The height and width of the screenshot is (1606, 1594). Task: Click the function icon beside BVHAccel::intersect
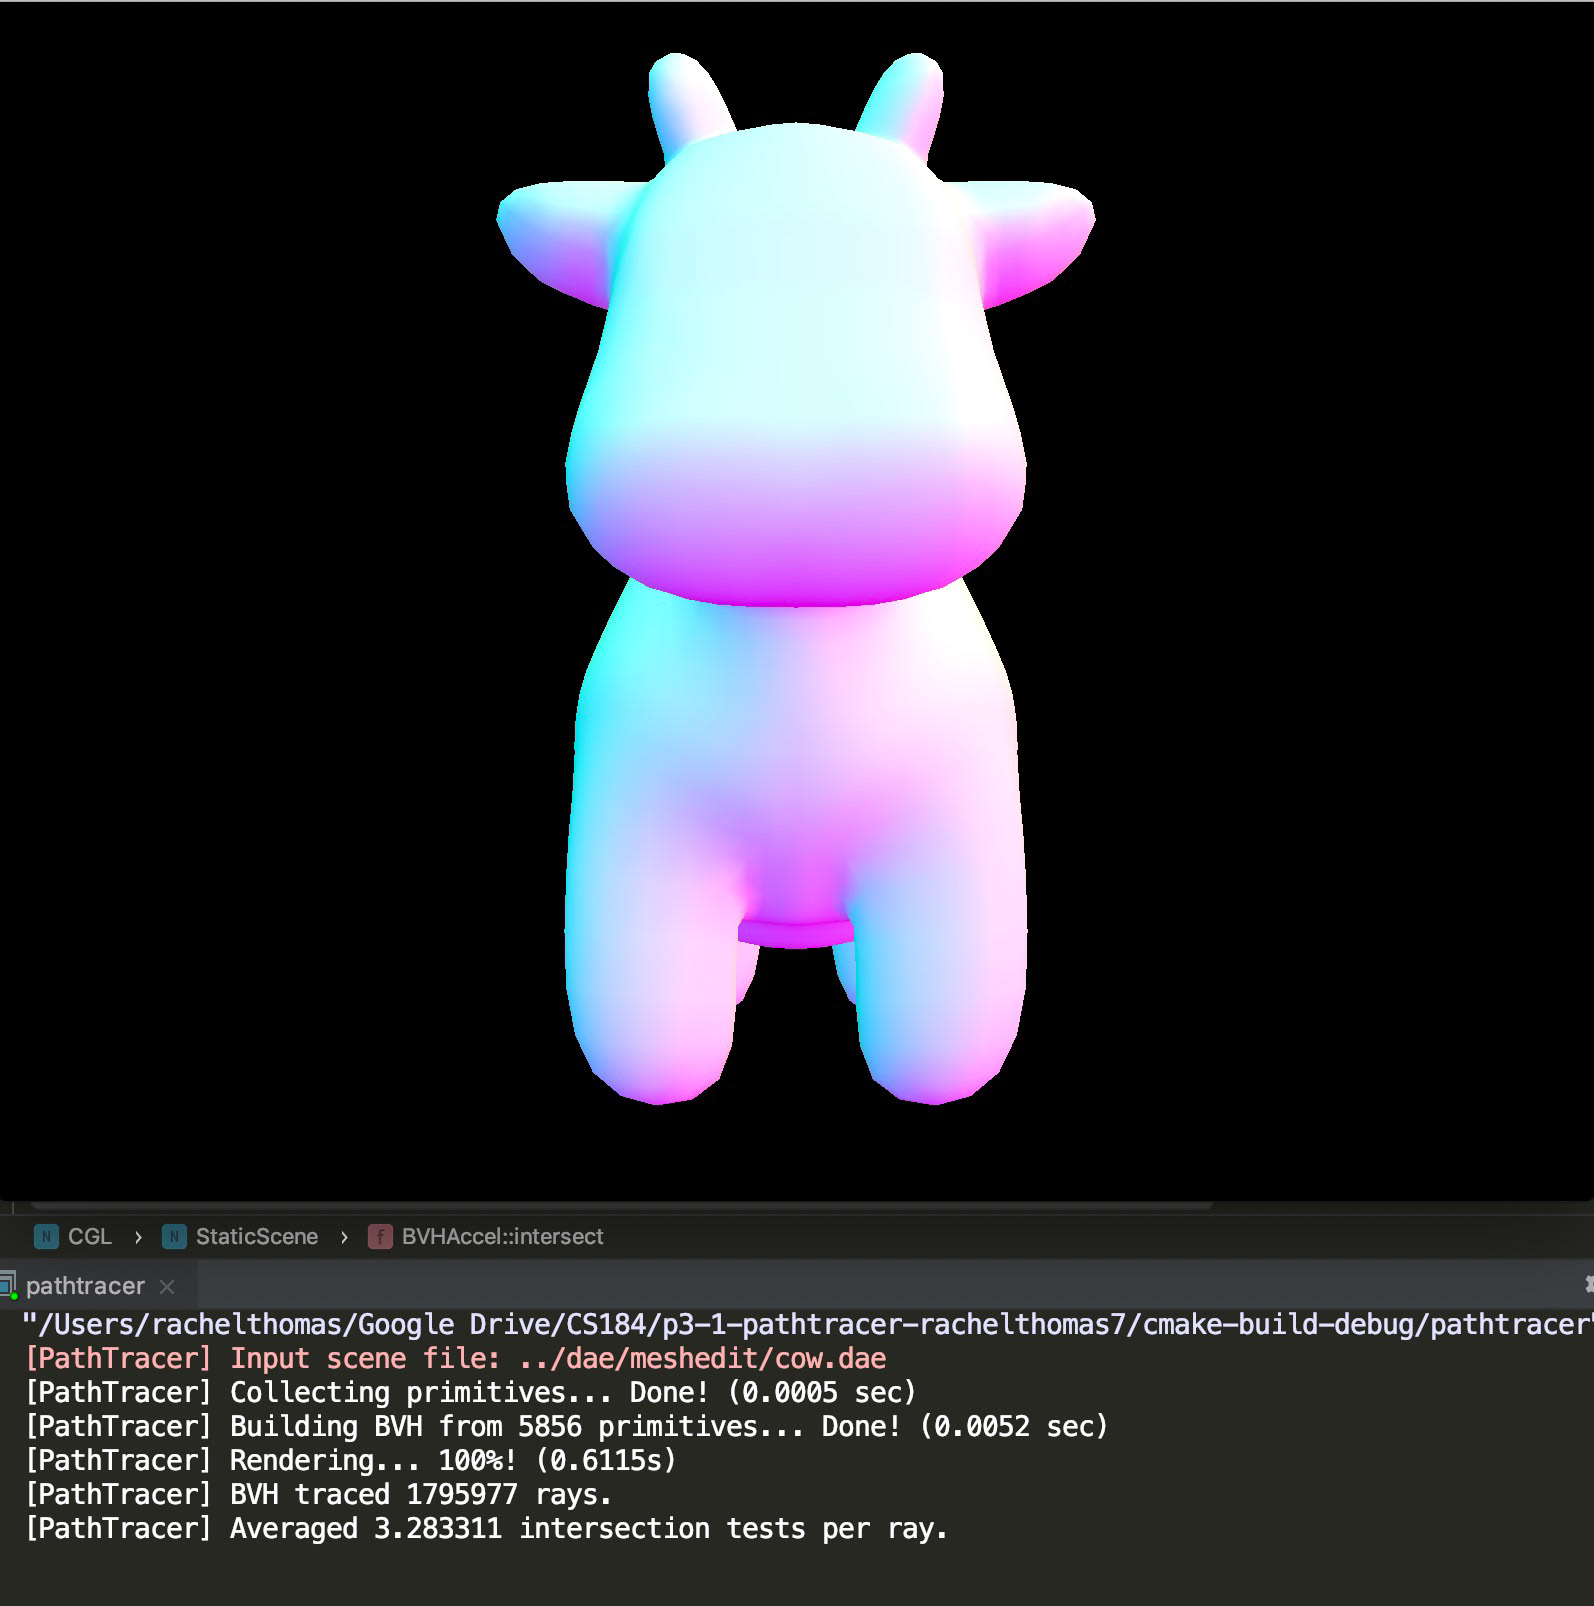380,1237
